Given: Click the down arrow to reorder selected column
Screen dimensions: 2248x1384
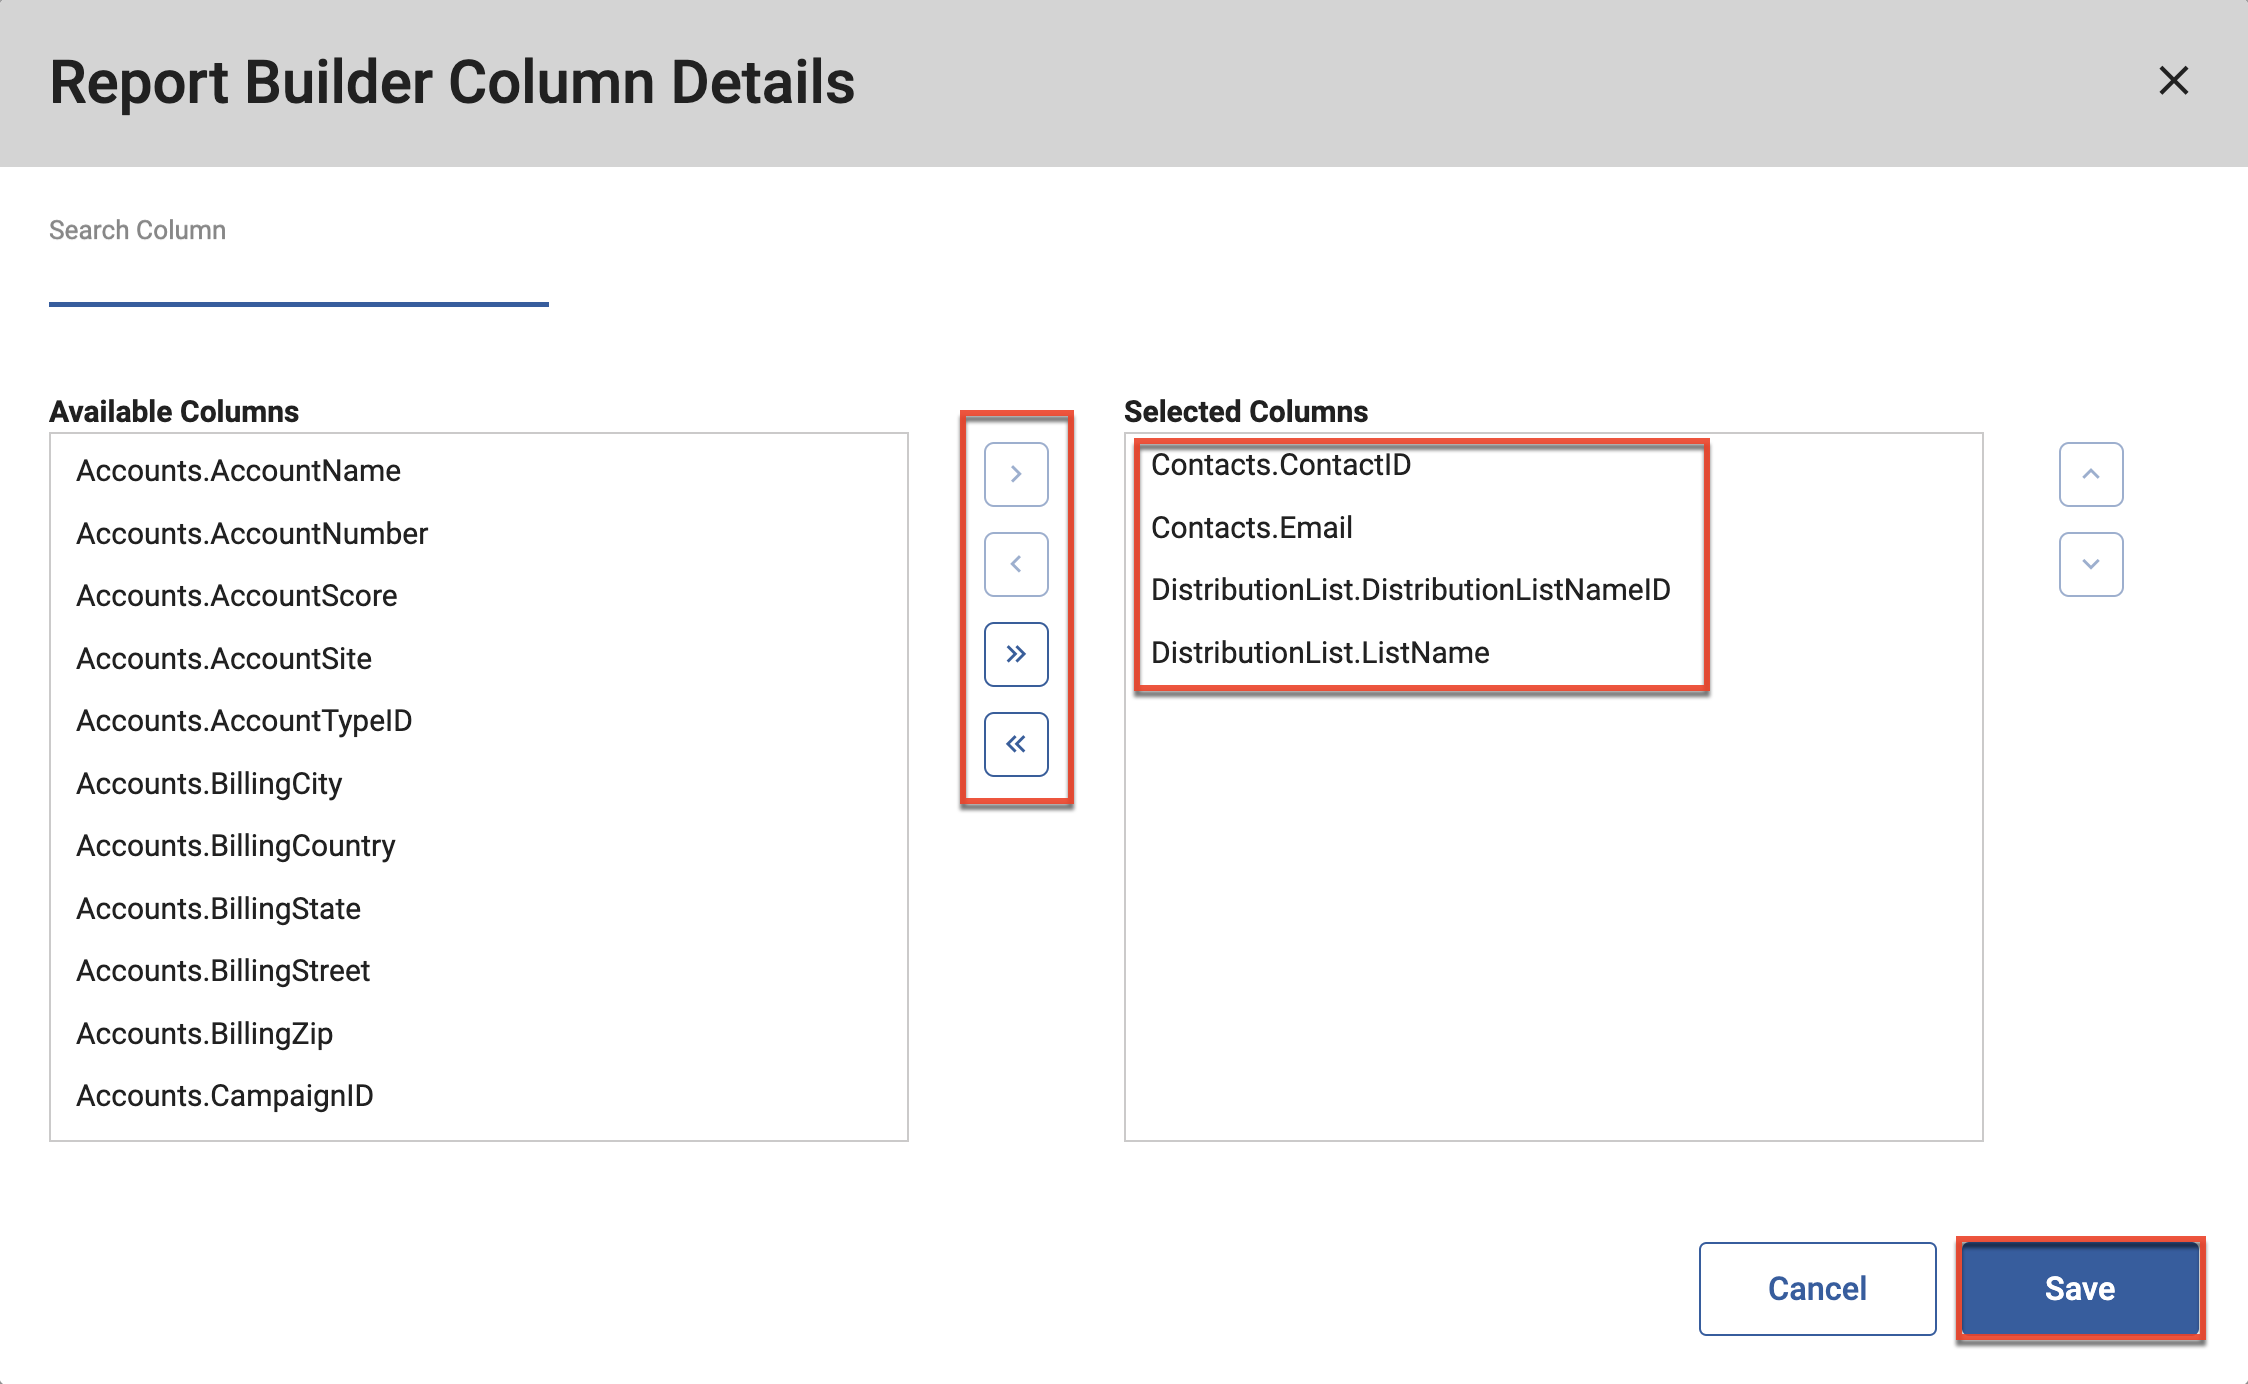Looking at the screenshot, I should coord(2089,565).
